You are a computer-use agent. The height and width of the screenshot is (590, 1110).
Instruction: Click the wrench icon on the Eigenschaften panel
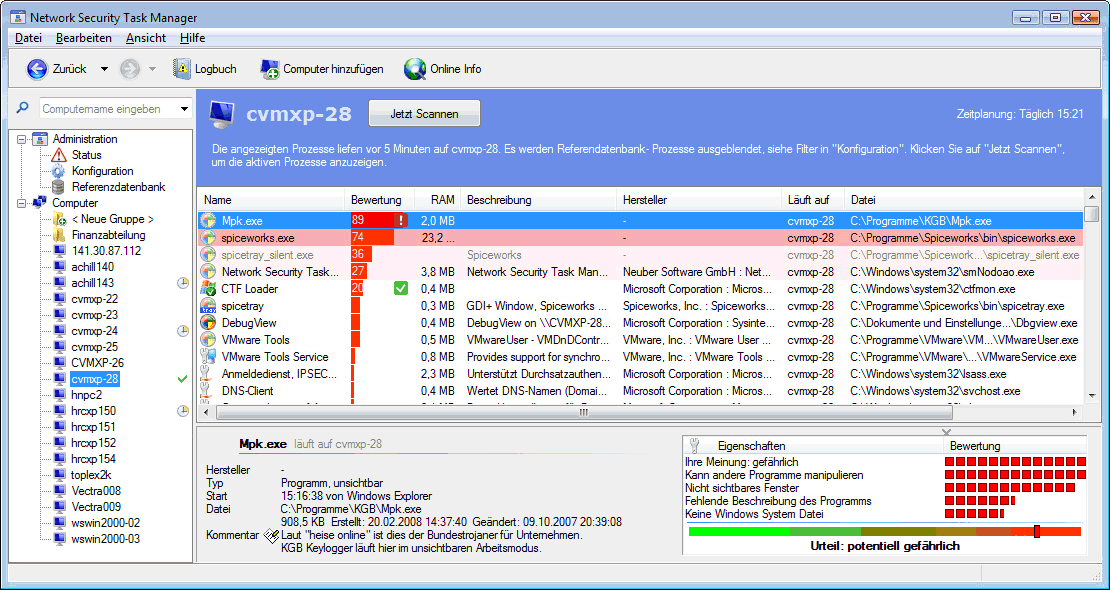tap(695, 445)
